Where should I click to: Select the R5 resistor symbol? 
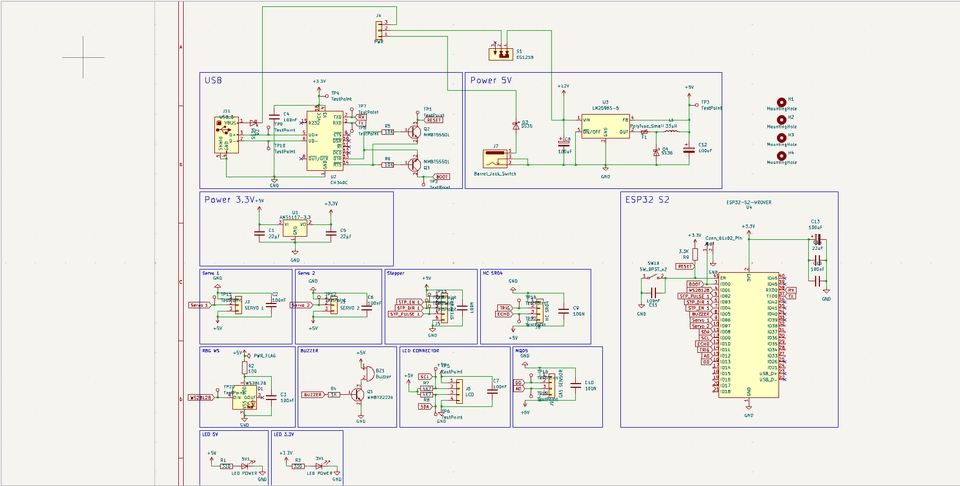coord(388,132)
